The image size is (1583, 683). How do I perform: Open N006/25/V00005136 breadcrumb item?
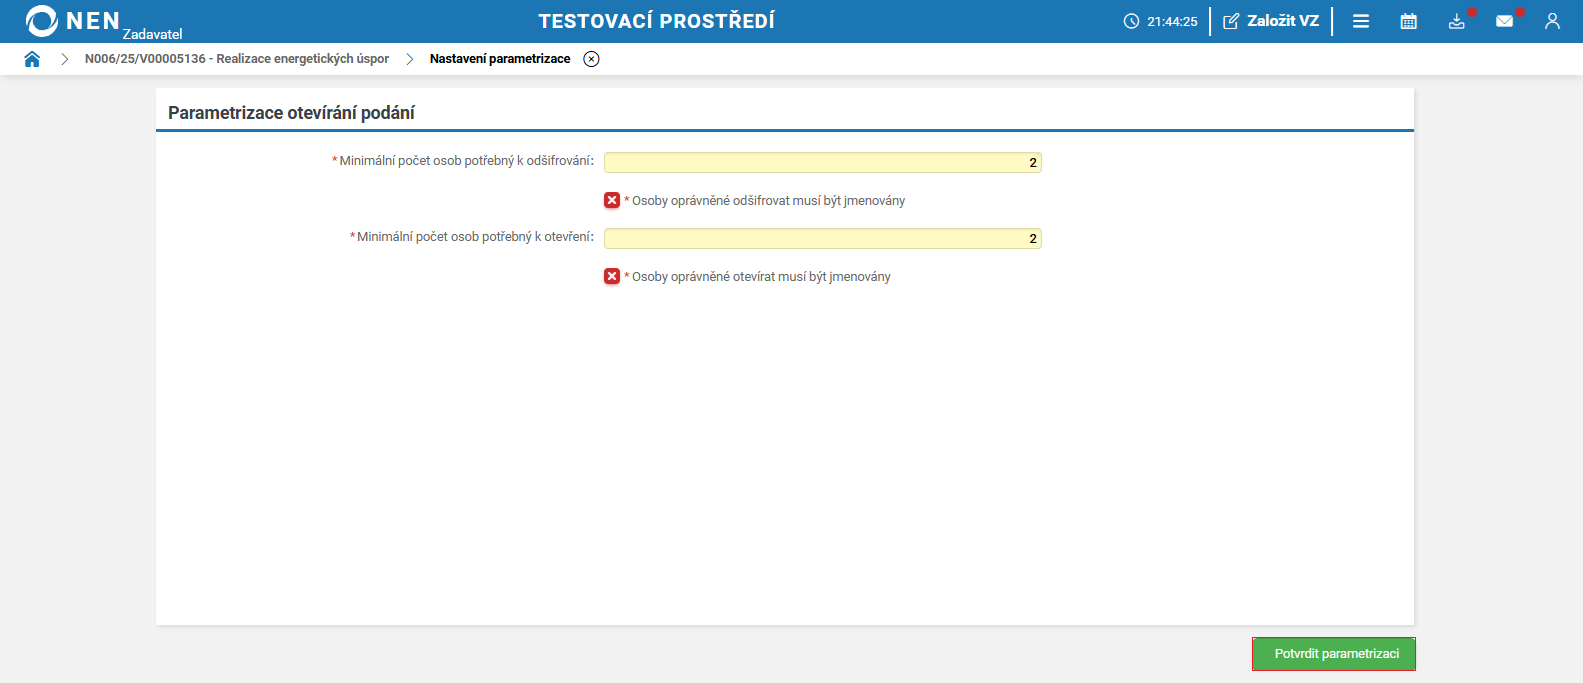click(x=237, y=59)
